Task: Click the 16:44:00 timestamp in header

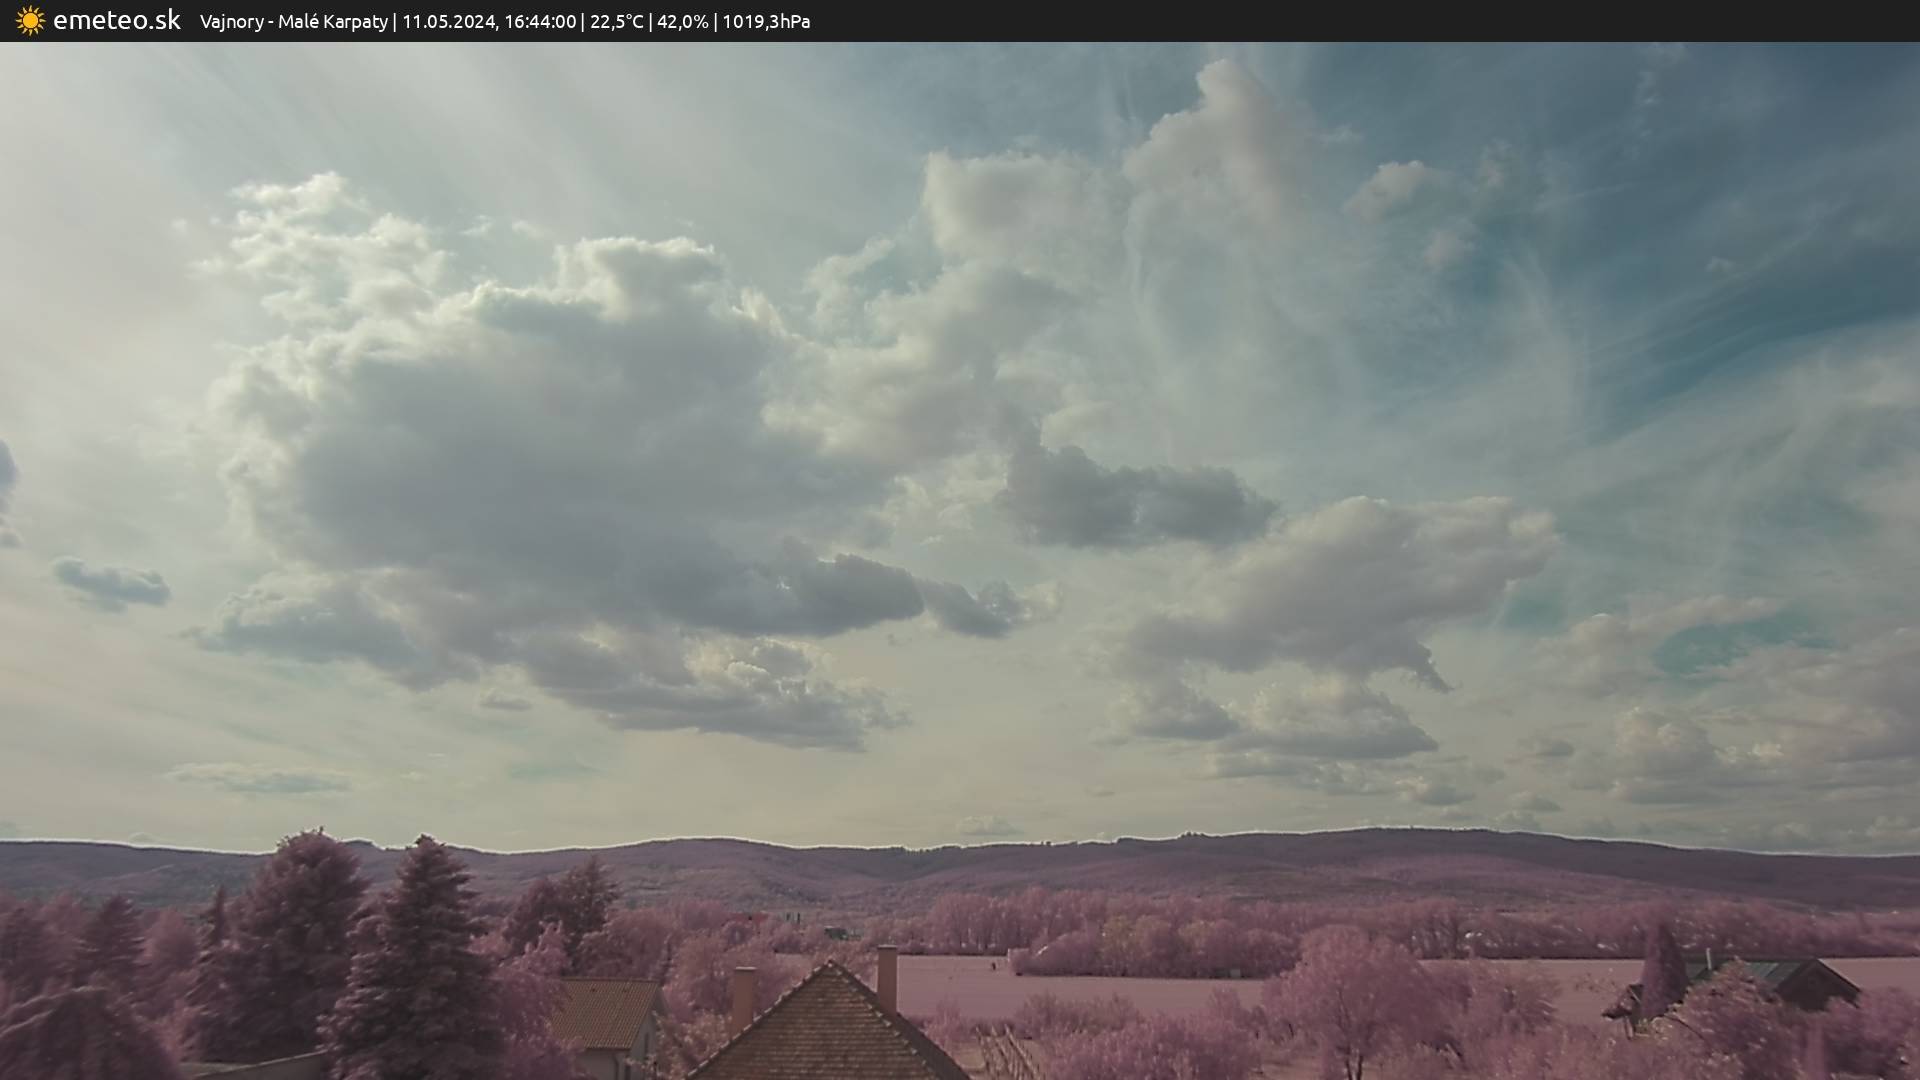Action: (540, 21)
